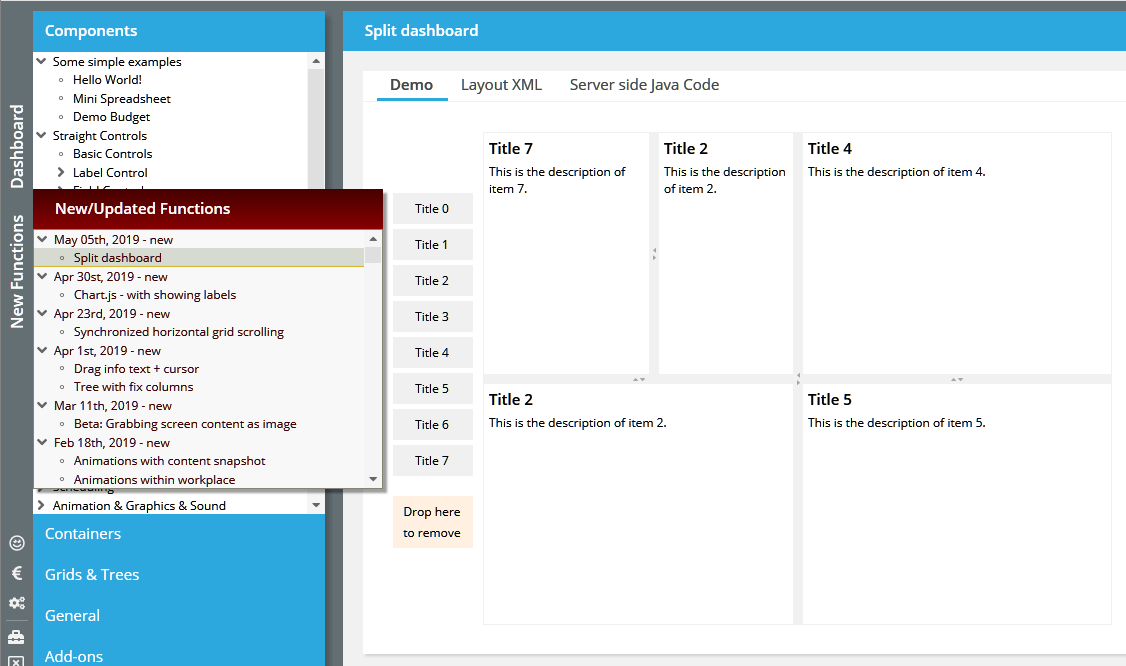Click splitter arrows below Title 4 panel
1126x666 pixels.
(x=956, y=379)
